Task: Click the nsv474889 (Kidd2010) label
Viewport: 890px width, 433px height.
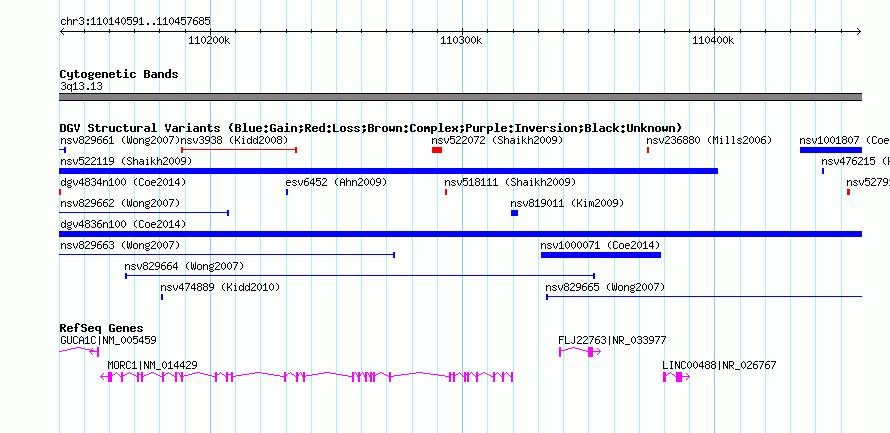Action: click(x=220, y=288)
